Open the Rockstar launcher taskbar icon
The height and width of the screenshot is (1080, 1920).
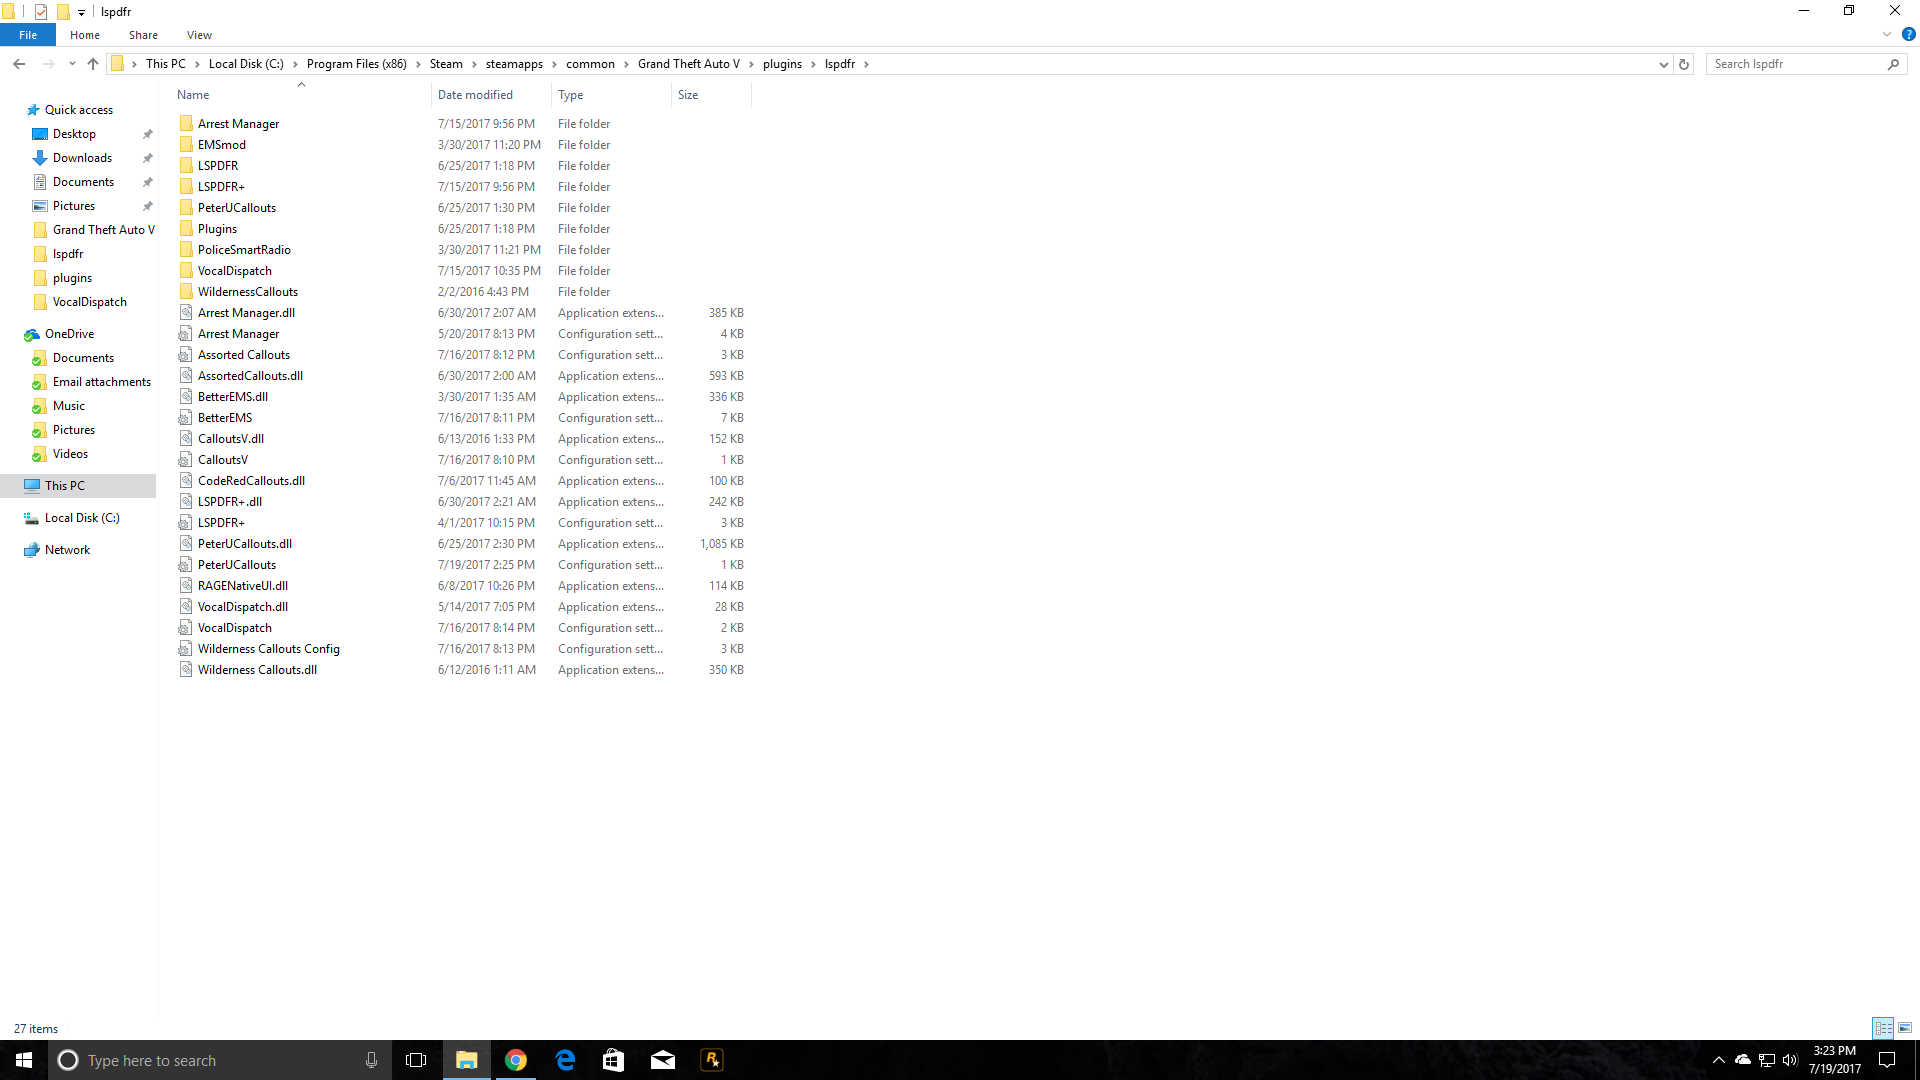(x=712, y=1060)
